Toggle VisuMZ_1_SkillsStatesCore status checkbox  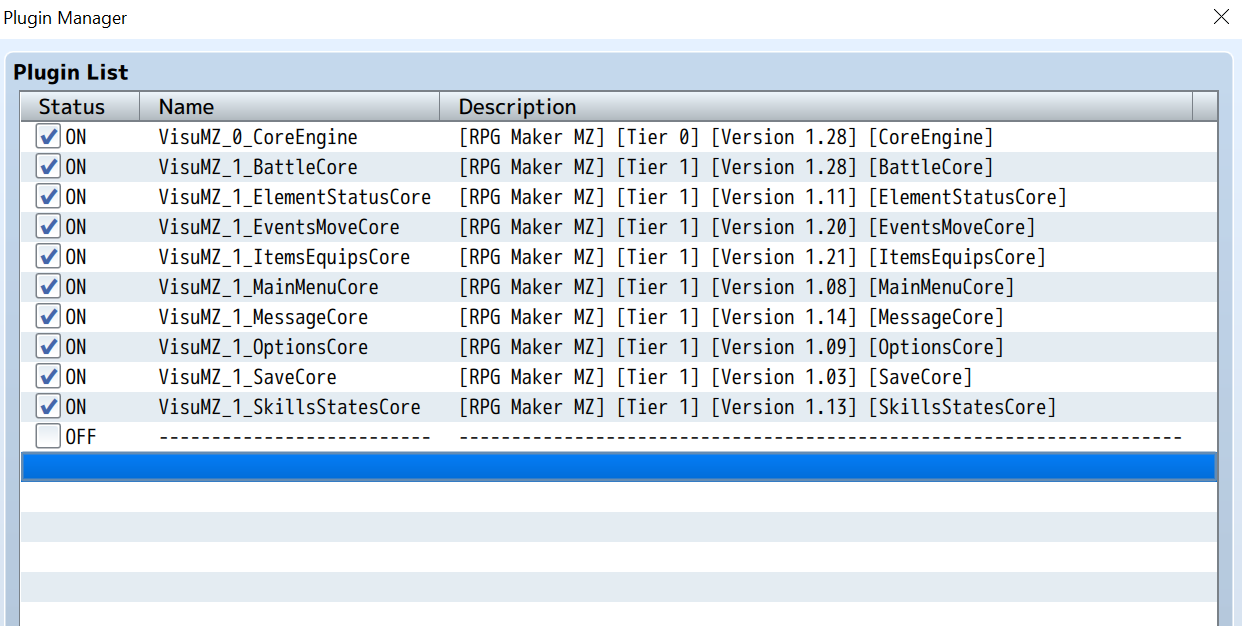(48, 407)
